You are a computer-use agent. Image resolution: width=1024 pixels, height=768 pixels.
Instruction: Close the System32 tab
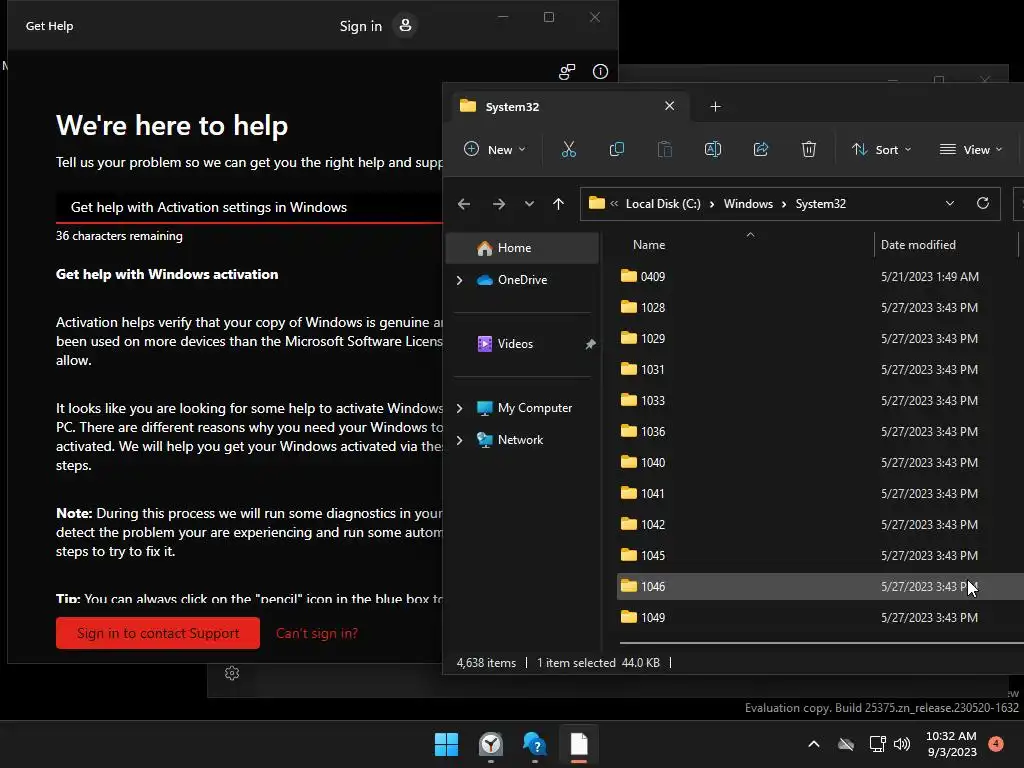[x=669, y=106]
